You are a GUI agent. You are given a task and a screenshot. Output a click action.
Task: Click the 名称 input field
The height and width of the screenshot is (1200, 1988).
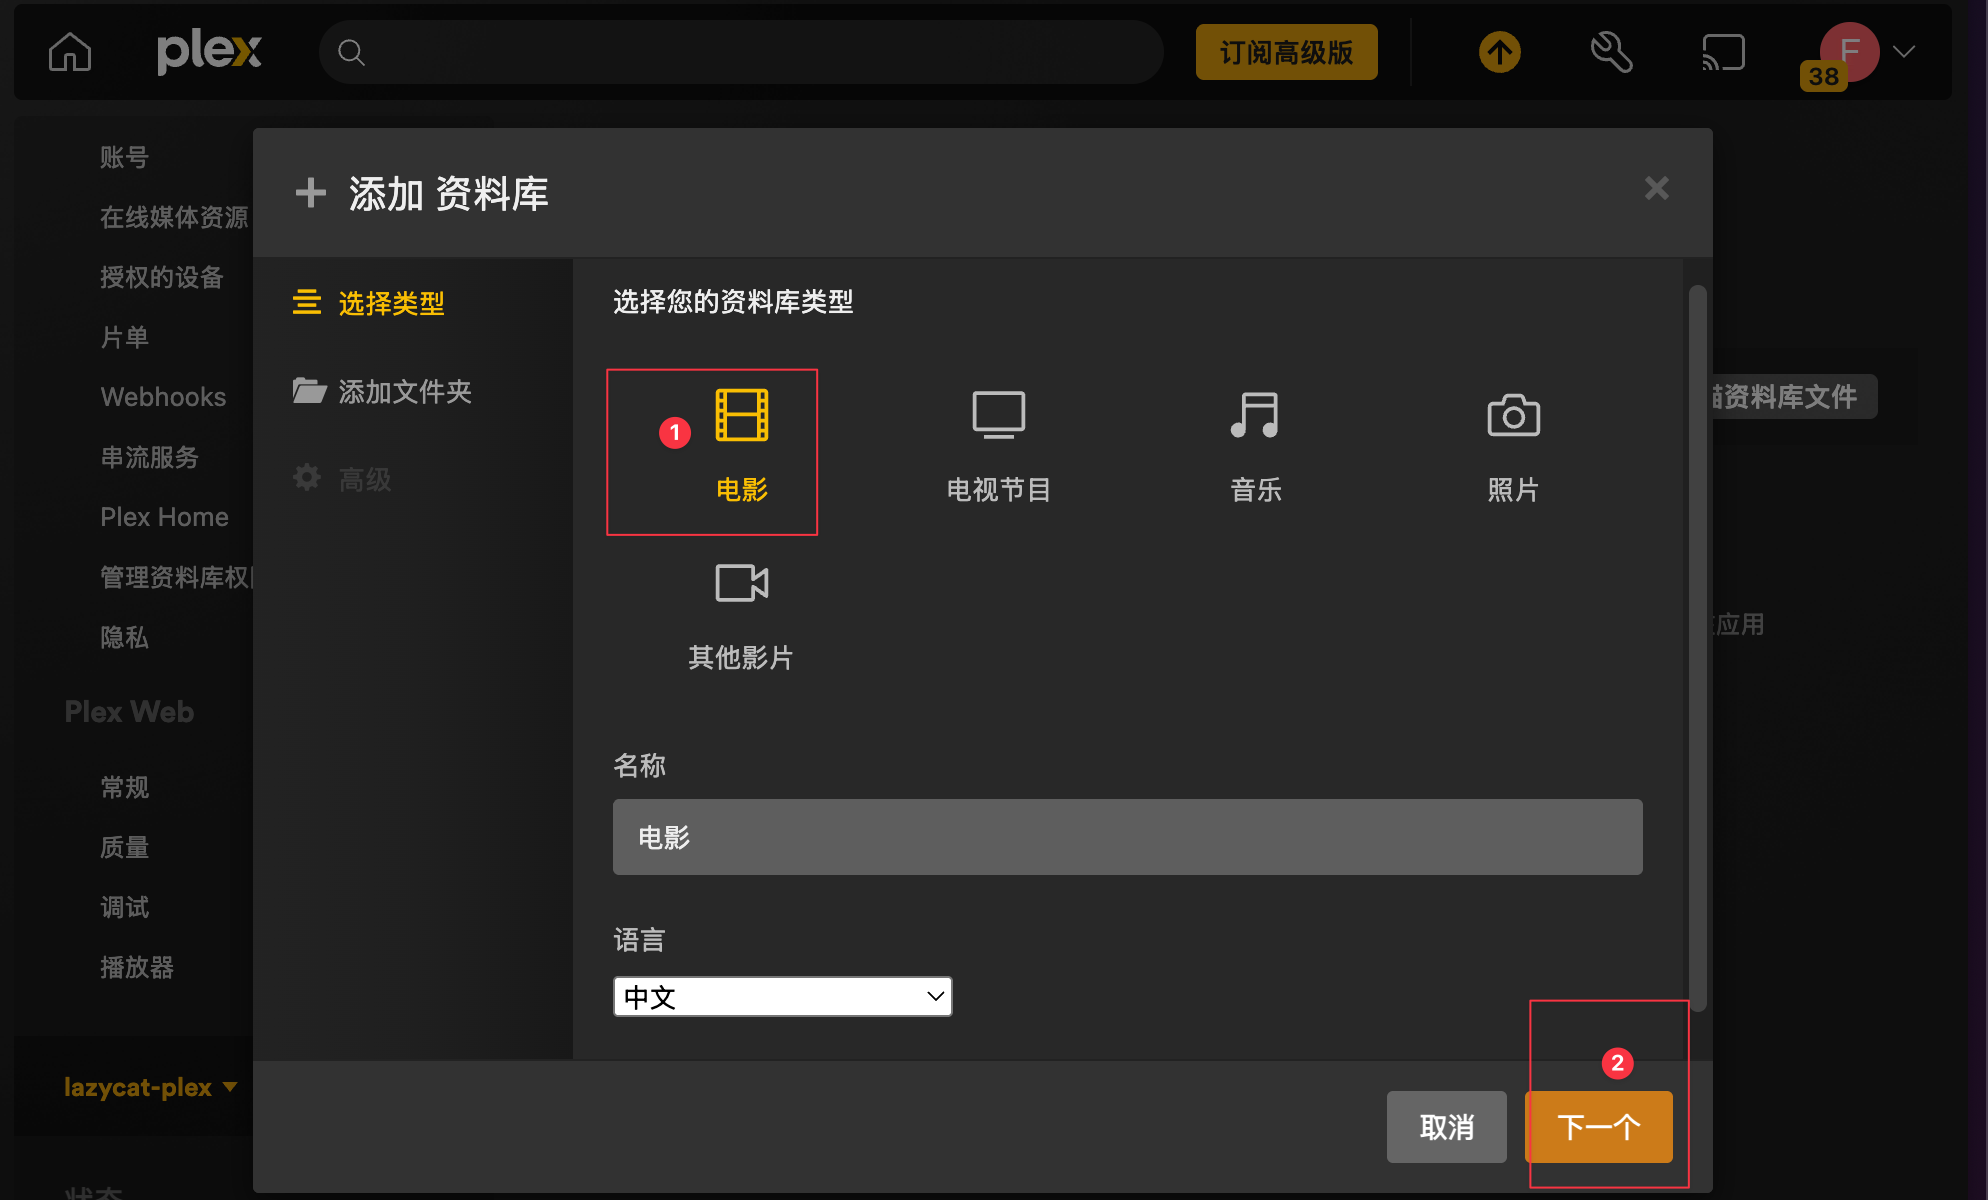pyautogui.click(x=1128, y=837)
